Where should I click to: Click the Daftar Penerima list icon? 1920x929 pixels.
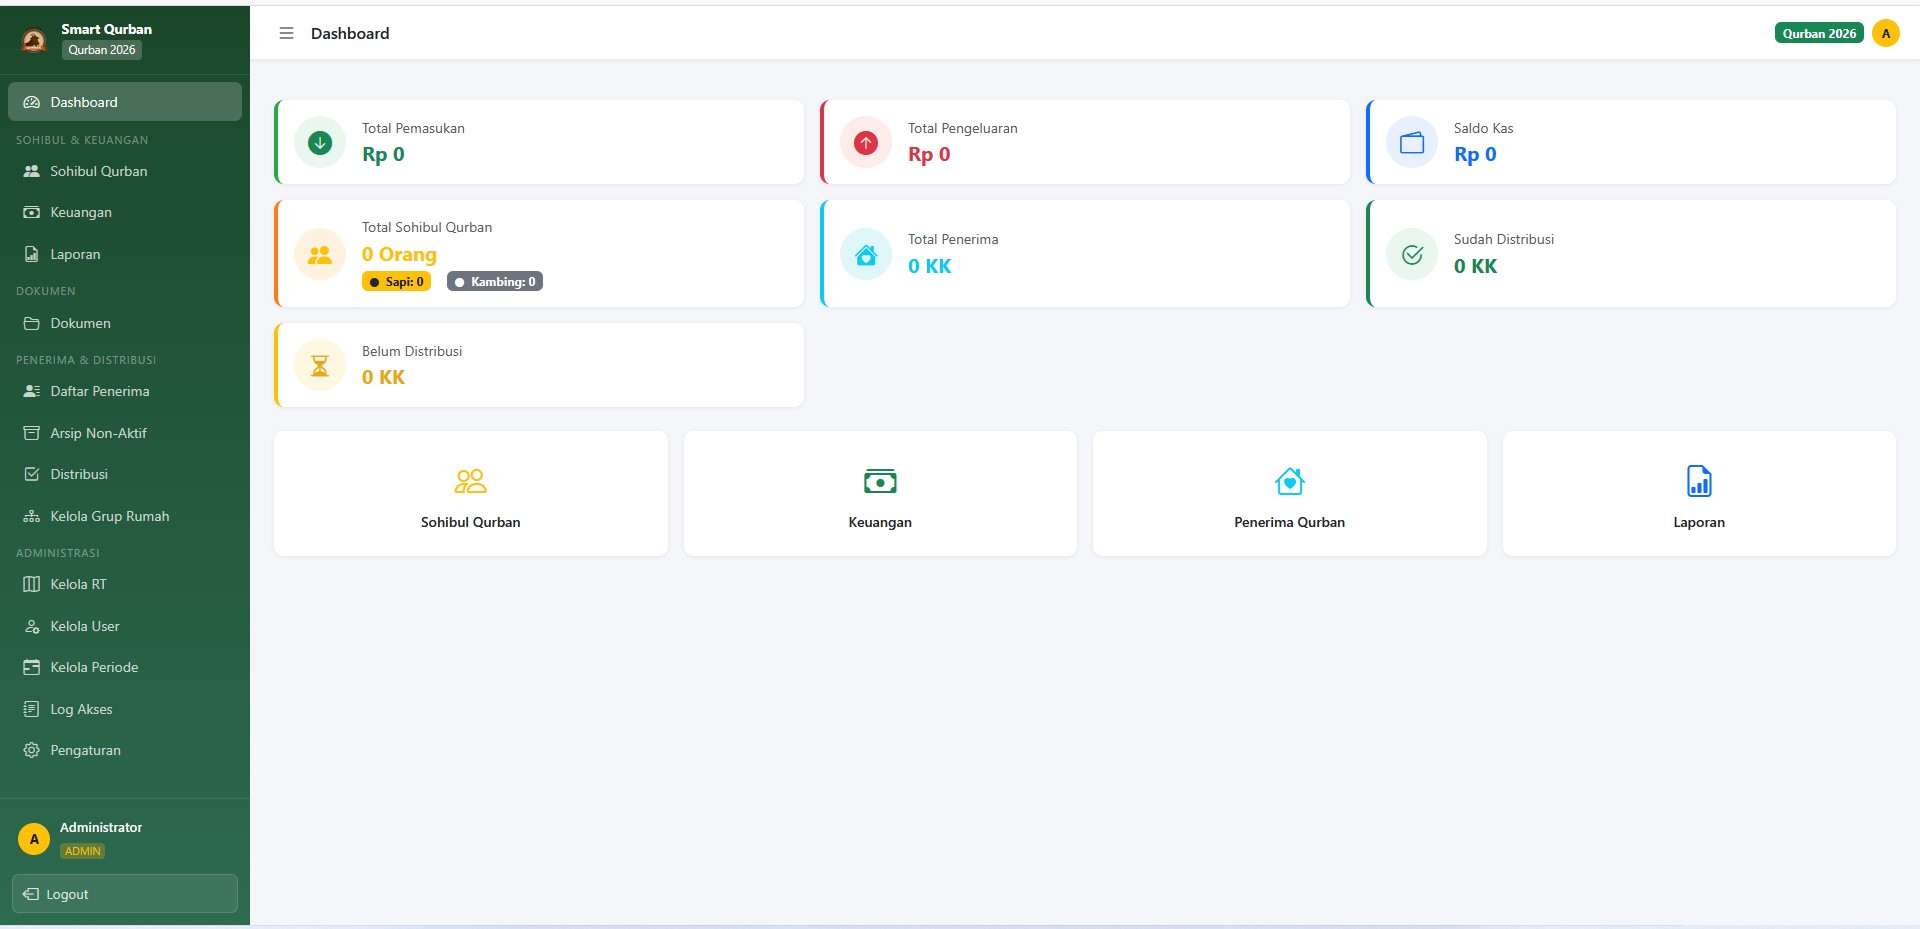31,391
